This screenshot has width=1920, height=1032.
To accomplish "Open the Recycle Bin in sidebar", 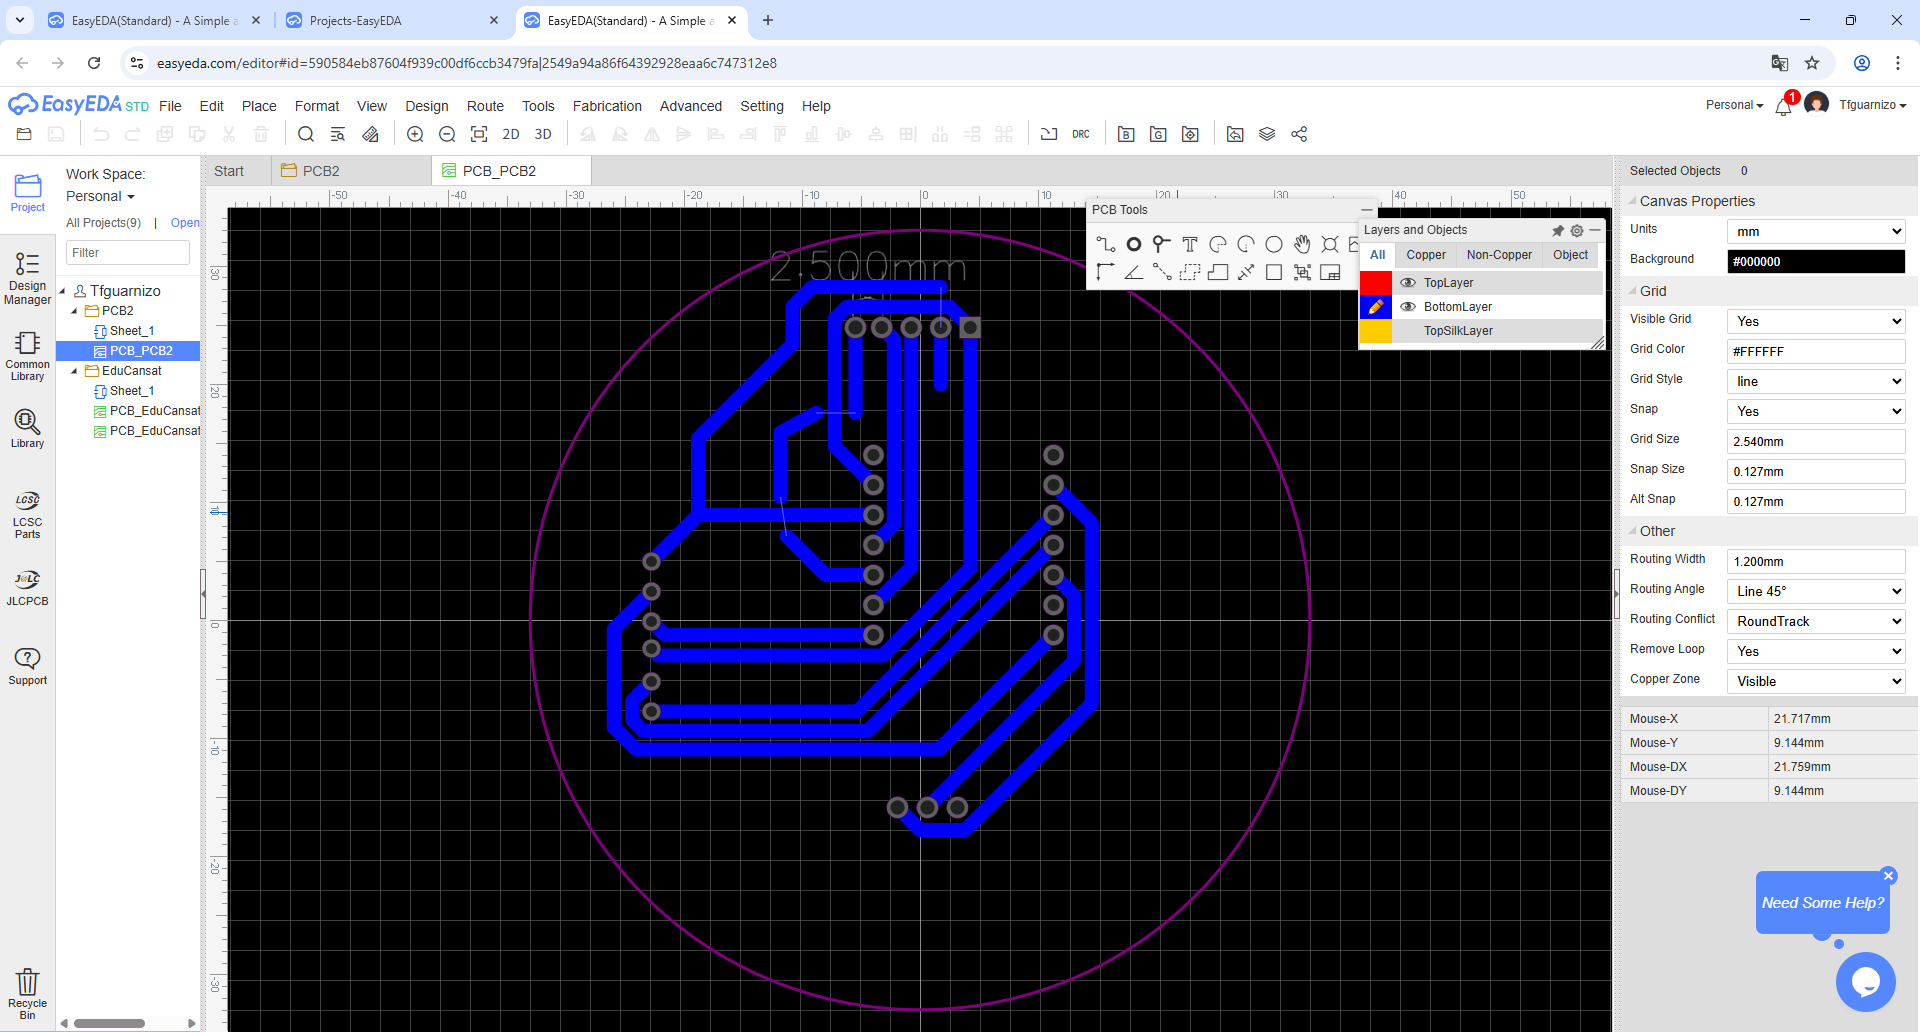I will click(27, 994).
